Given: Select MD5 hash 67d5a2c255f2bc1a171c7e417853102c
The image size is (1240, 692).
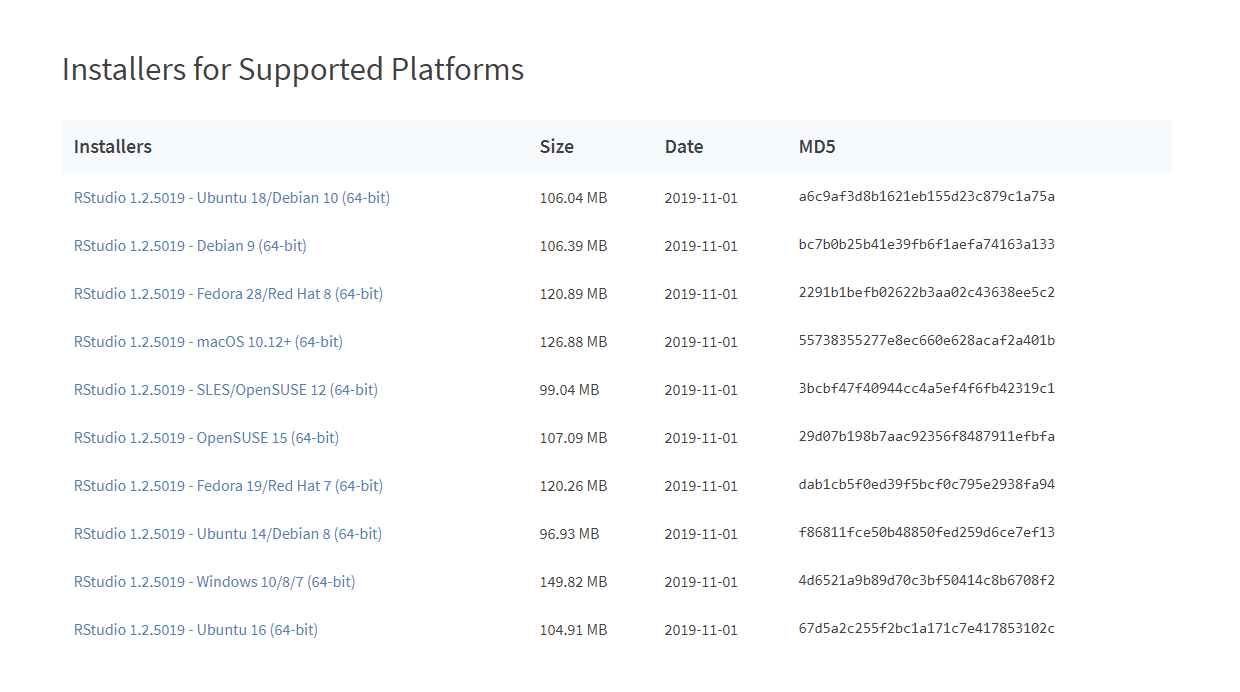Looking at the screenshot, I should [927, 629].
